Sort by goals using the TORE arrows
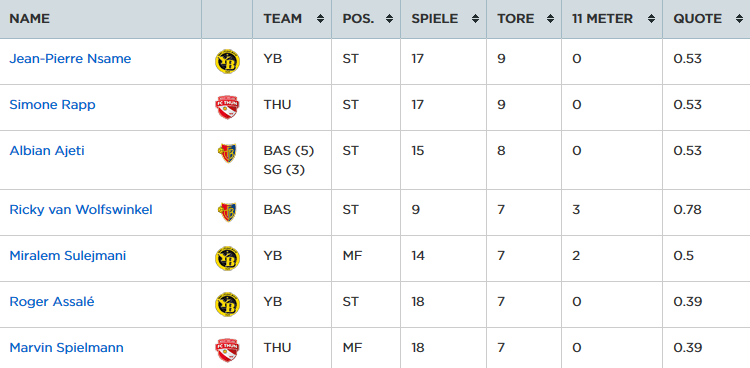The height and width of the screenshot is (368, 750). tap(551, 19)
